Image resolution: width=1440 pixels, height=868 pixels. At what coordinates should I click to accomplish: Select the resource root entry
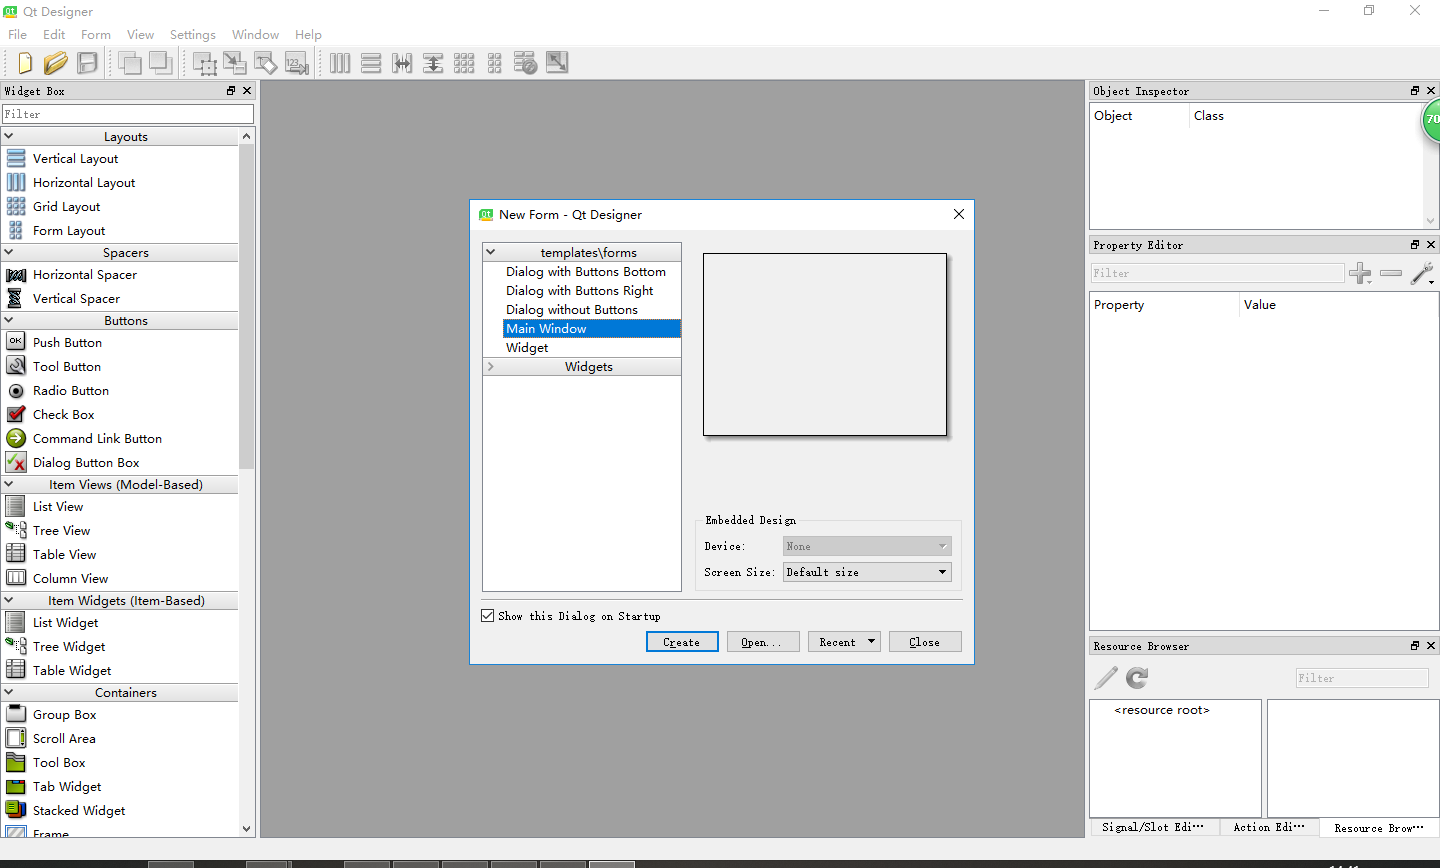[1160, 709]
